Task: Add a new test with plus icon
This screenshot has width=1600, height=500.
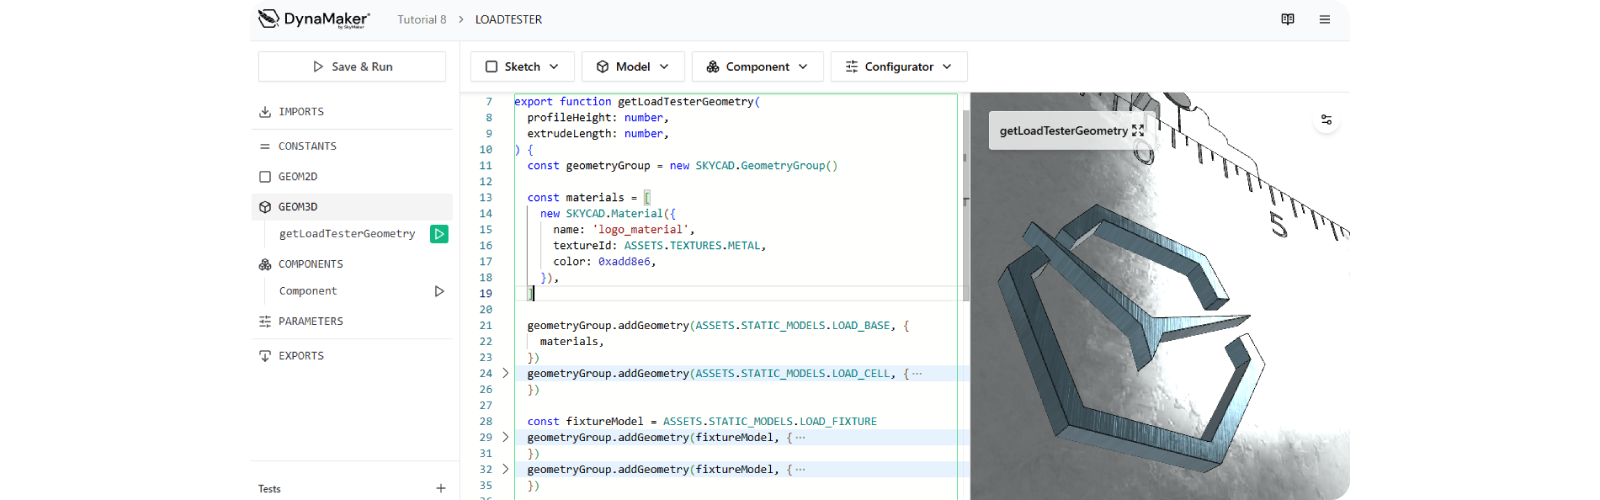Action: coord(440,488)
